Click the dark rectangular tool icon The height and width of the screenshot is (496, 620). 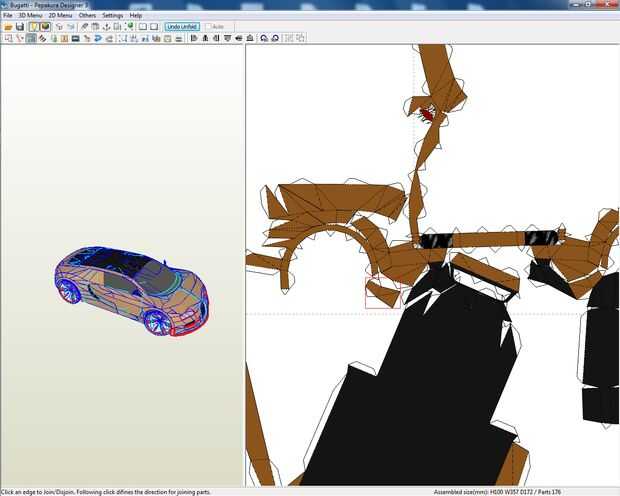(x=76, y=38)
